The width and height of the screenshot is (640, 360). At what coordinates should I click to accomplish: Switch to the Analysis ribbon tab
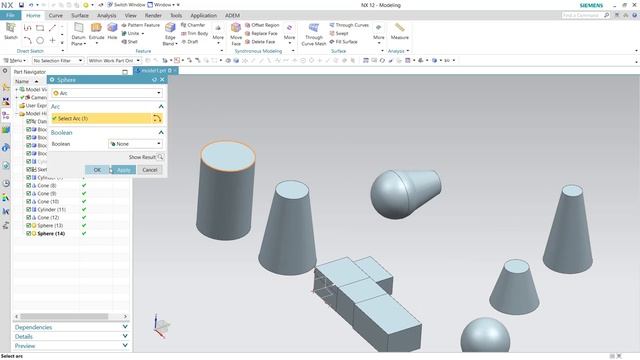[107, 16]
